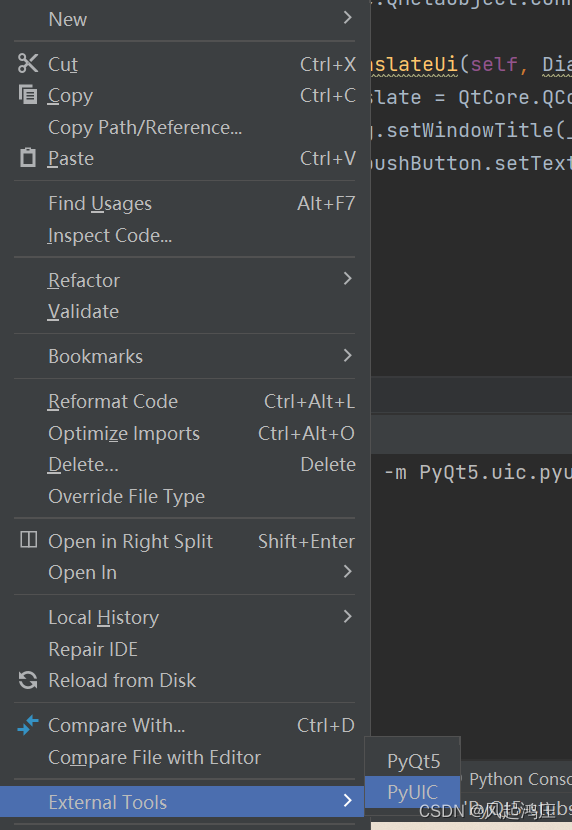
Task: Expand the Open In submenu chevron
Action: [x=347, y=572]
